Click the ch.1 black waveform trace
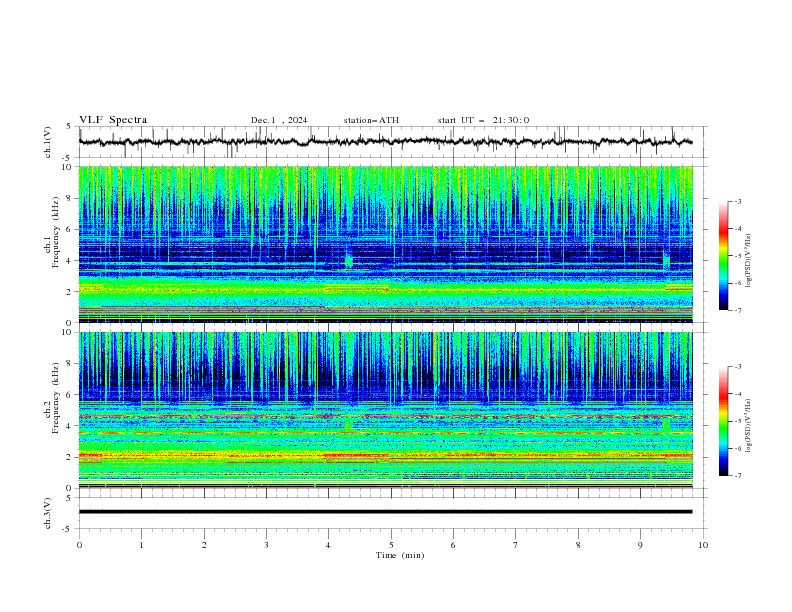This screenshot has width=792, height=612. [x=385, y=142]
